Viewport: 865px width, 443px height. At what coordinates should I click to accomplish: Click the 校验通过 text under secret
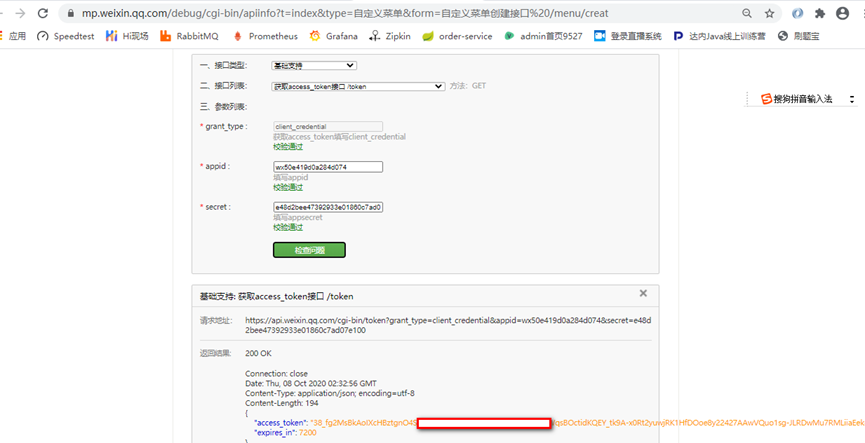288,227
